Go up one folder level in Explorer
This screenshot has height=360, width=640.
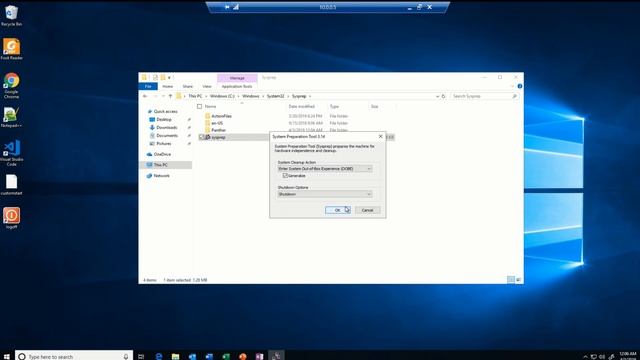[170, 96]
